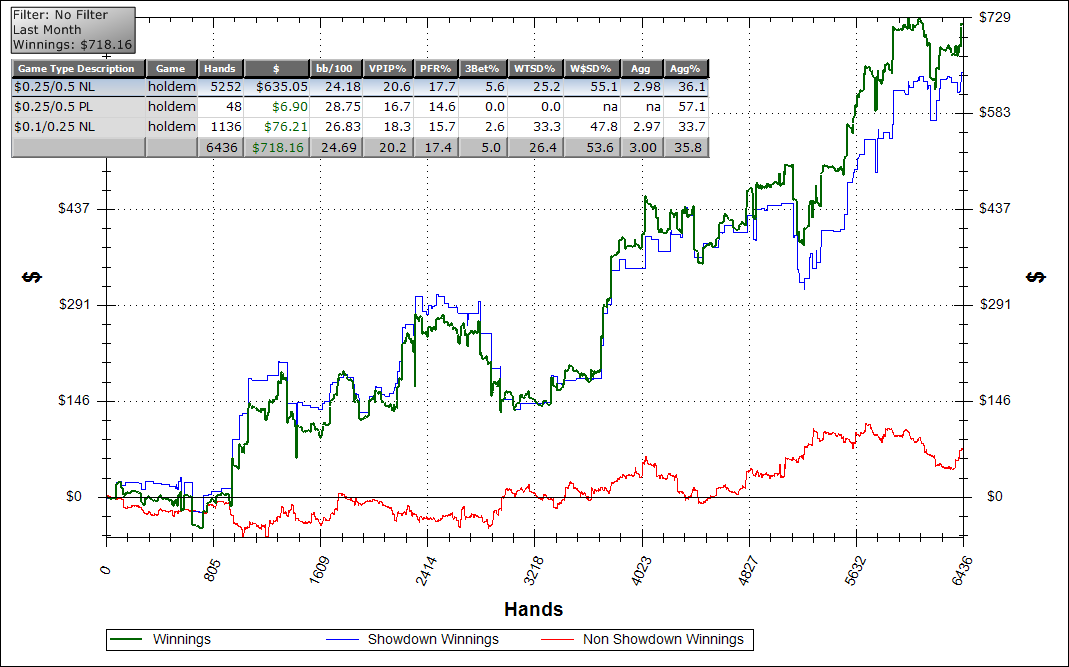This screenshot has width=1069, height=667.
Task: Select the WTSD% column header
Action: 535,68
